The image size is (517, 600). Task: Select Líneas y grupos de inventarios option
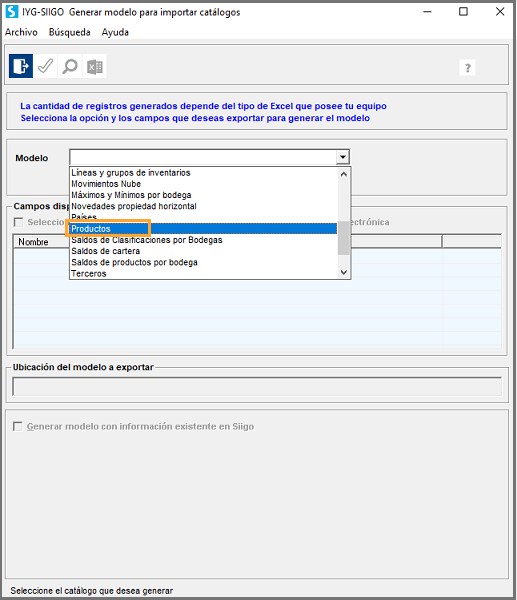[x=204, y=173]
